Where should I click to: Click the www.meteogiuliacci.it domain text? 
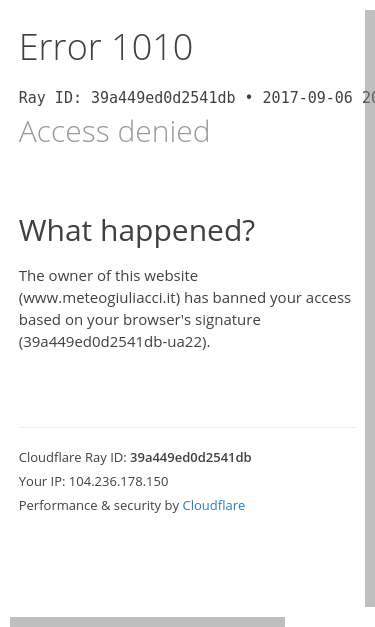[x=100, y=298]
